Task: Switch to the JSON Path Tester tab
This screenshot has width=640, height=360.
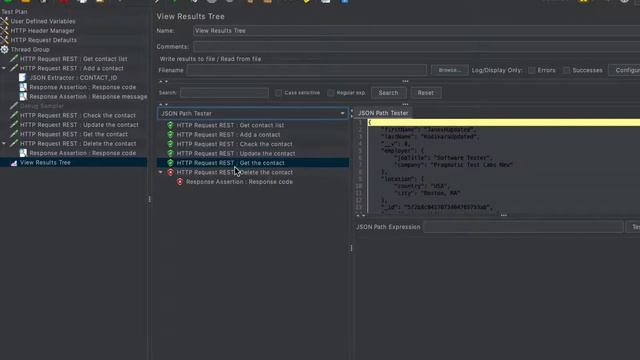Action: tap(383, 113)
